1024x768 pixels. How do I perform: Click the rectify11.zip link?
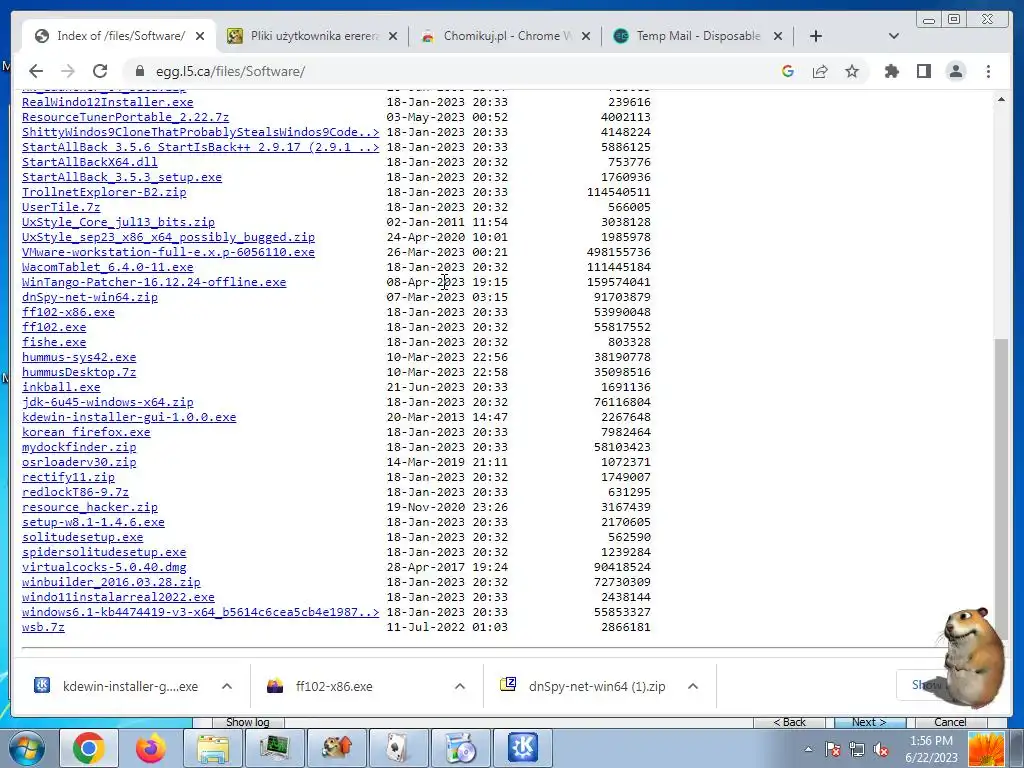click(x=68, y=477)
